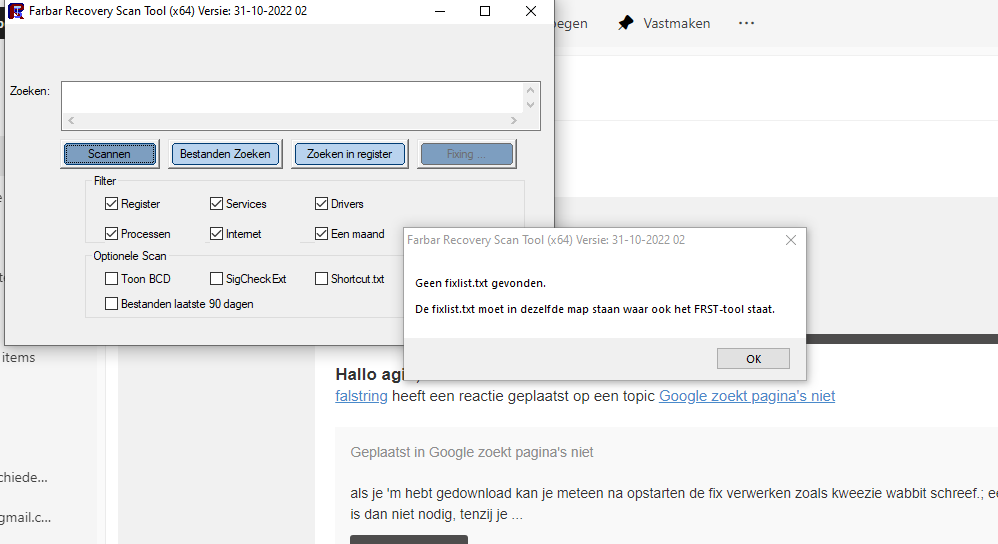Image resolution: width=998 pixels, height=544 pixels.
Task: Click the Scannen button
Action: click(110, 154)
